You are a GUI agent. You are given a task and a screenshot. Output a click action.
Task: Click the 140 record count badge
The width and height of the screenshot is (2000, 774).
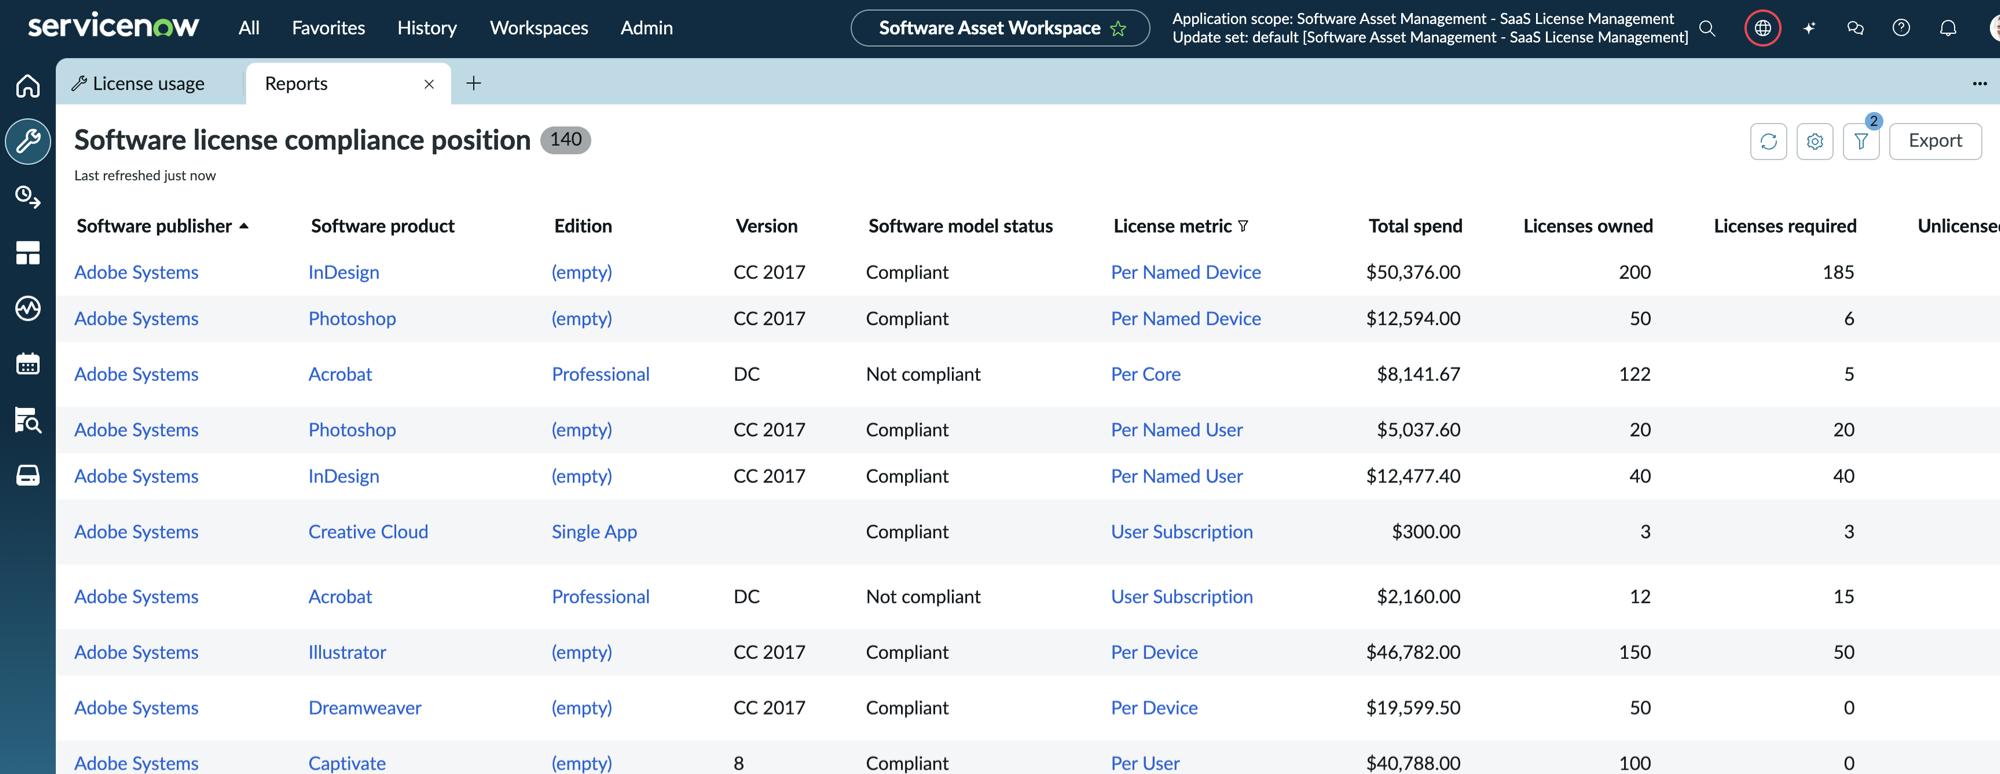[566, 140]
